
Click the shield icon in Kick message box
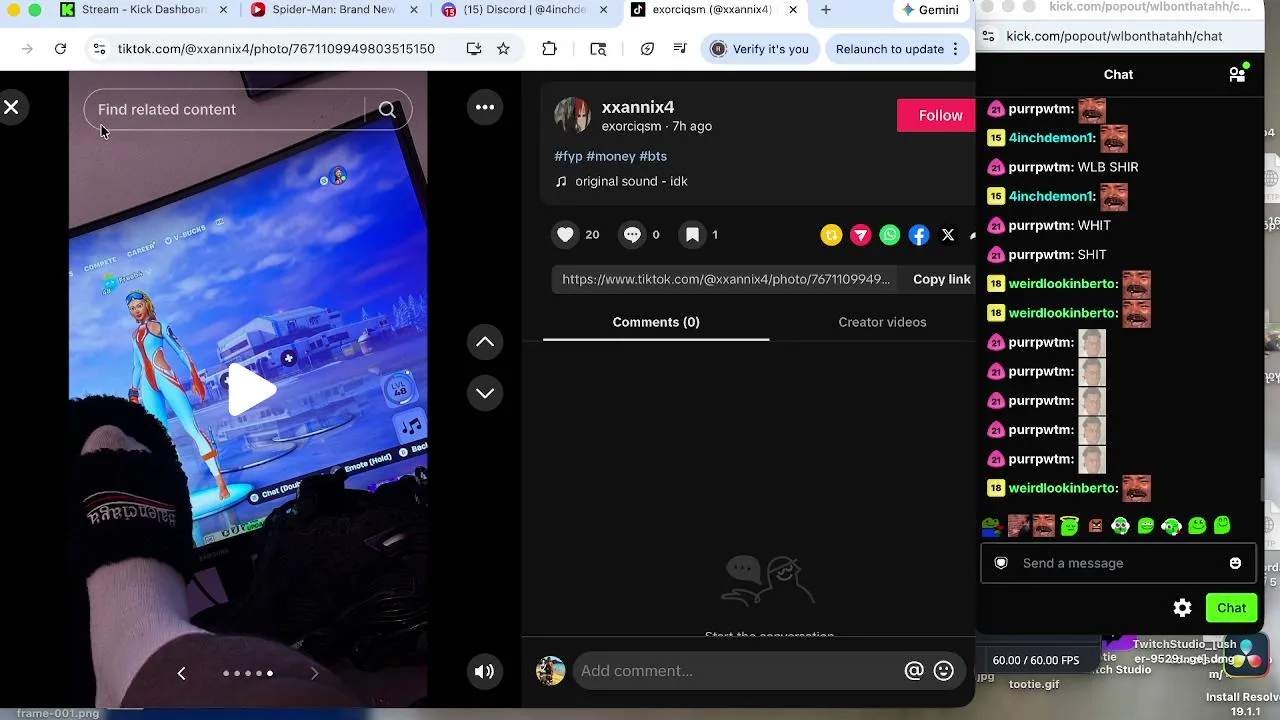tap(1001, 563)
